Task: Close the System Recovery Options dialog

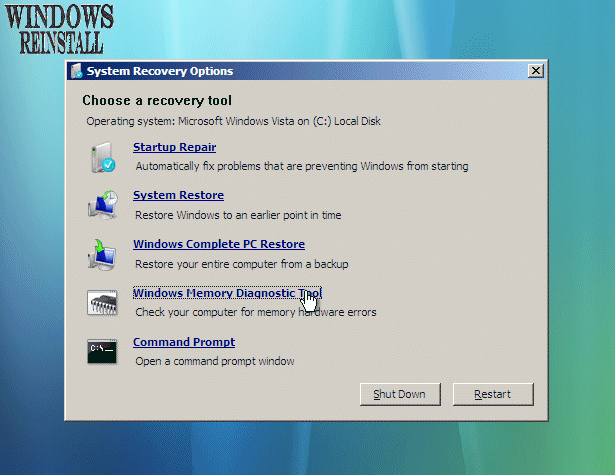Action: [535, 71]
